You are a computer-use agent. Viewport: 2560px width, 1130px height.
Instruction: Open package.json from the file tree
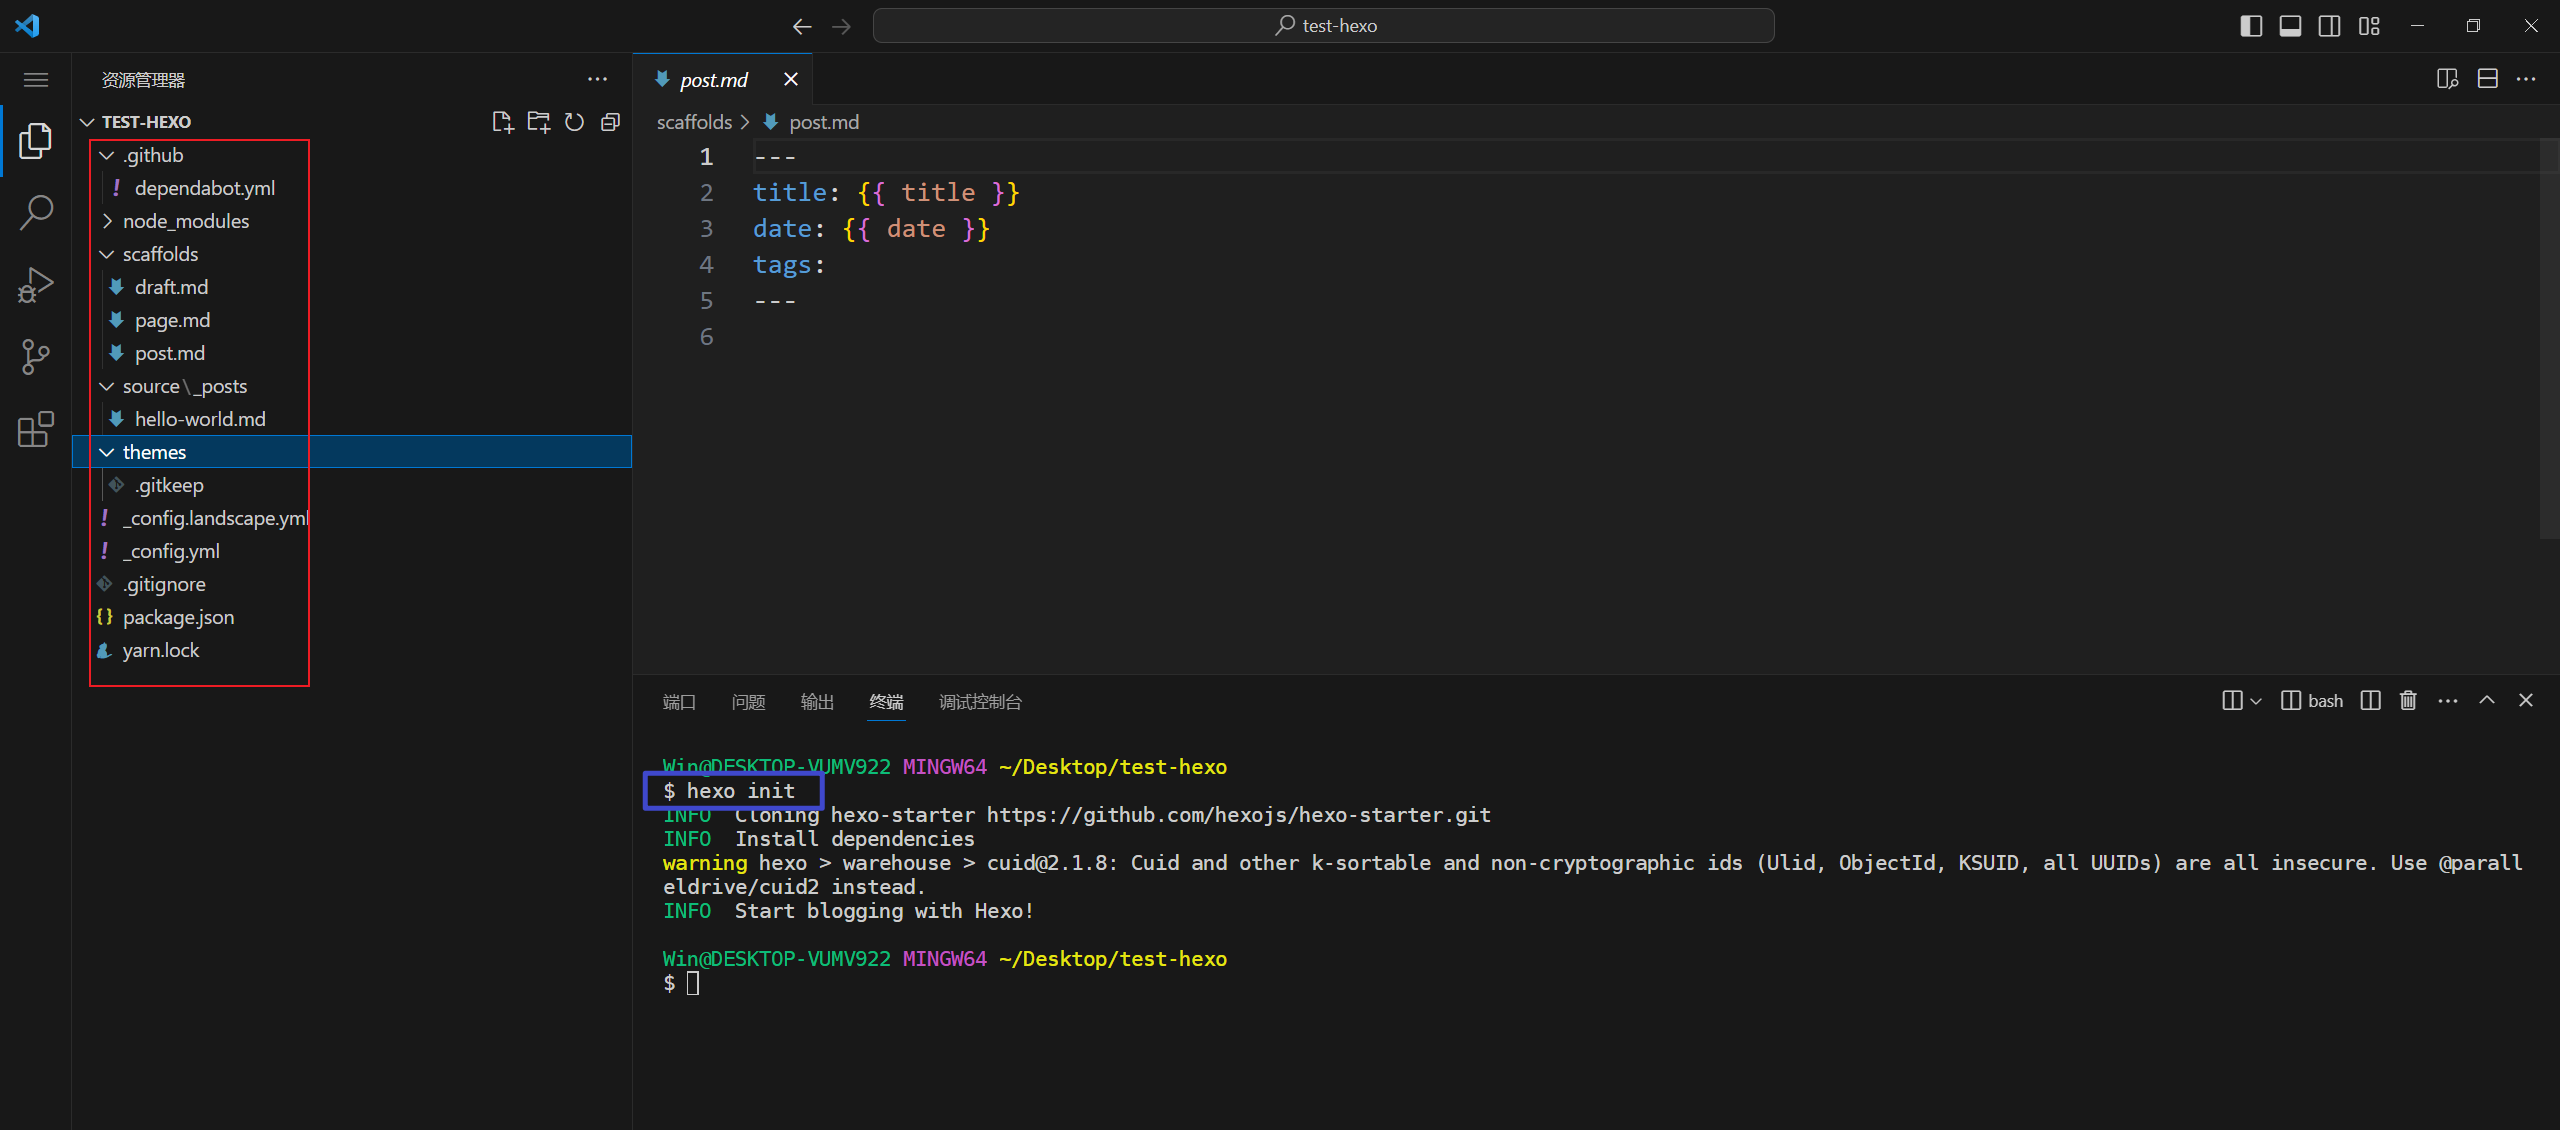pos(178,617)
